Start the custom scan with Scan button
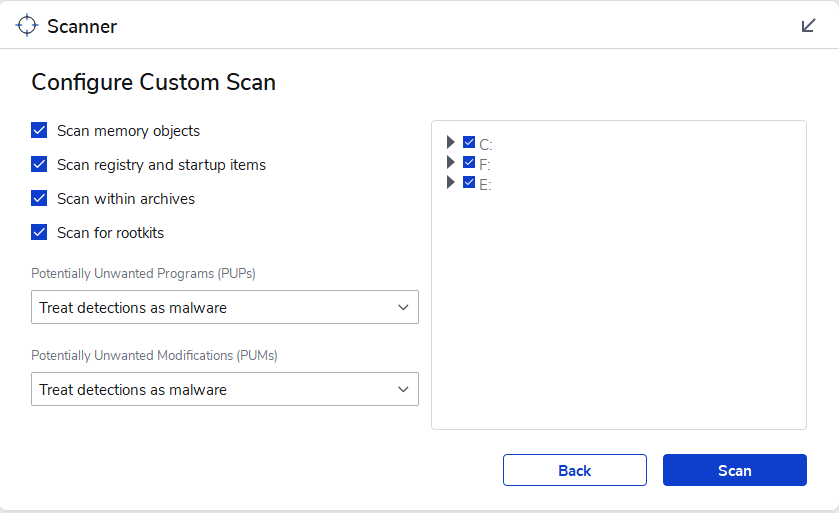Viewport: 839px width, 513px height. pyautogui.click(x=735, y=471)
